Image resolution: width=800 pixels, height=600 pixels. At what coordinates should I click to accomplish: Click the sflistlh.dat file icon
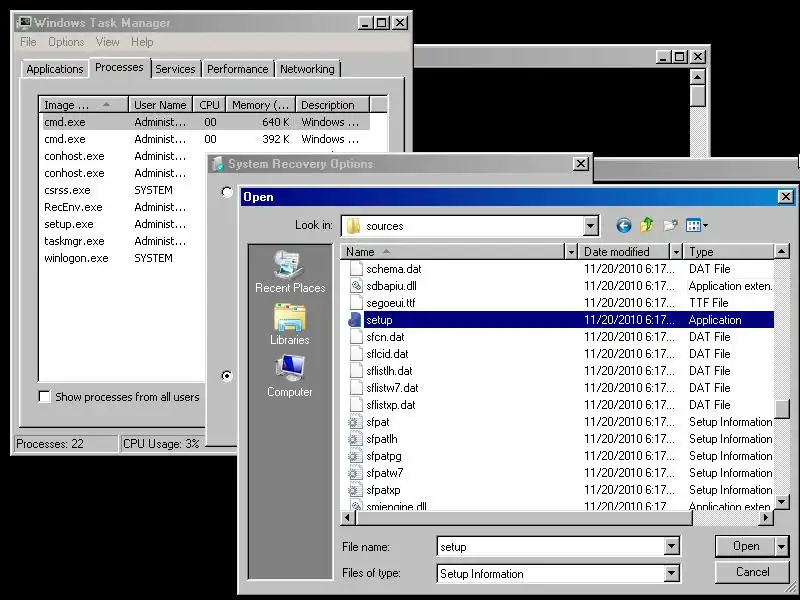[356, 371]
